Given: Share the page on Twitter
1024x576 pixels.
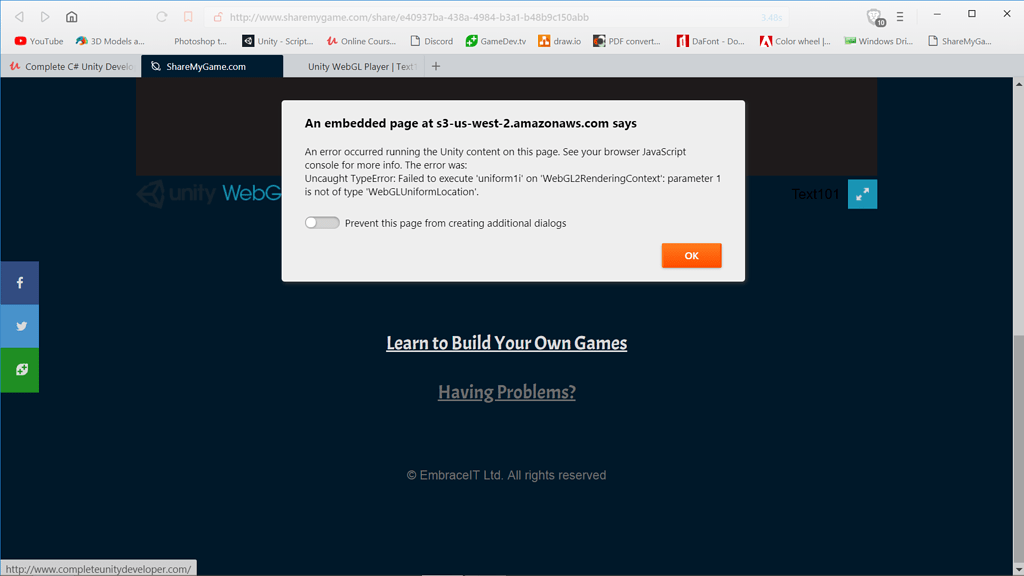Looking at the screenshot, I should coord(19,326).
